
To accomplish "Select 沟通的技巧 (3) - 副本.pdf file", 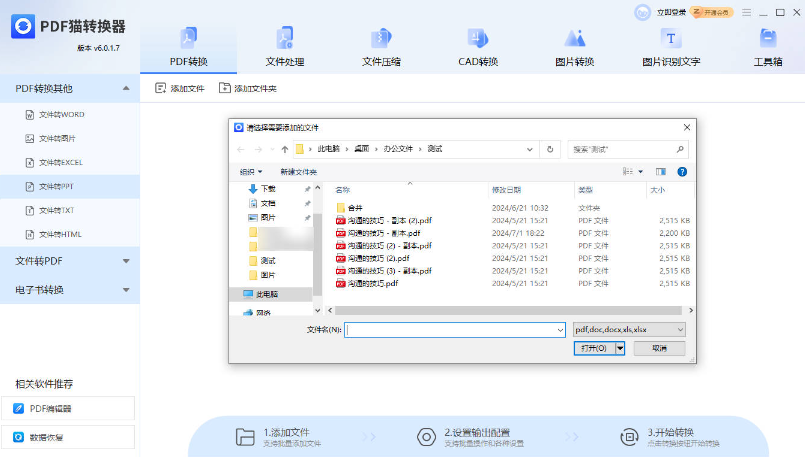I will (390, 271).
